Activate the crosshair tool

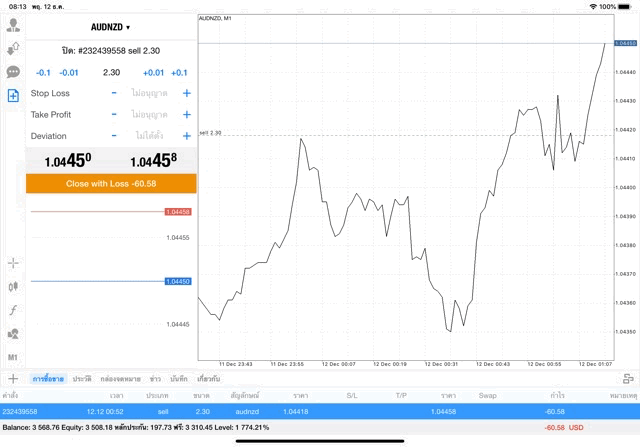click(13, 263)
